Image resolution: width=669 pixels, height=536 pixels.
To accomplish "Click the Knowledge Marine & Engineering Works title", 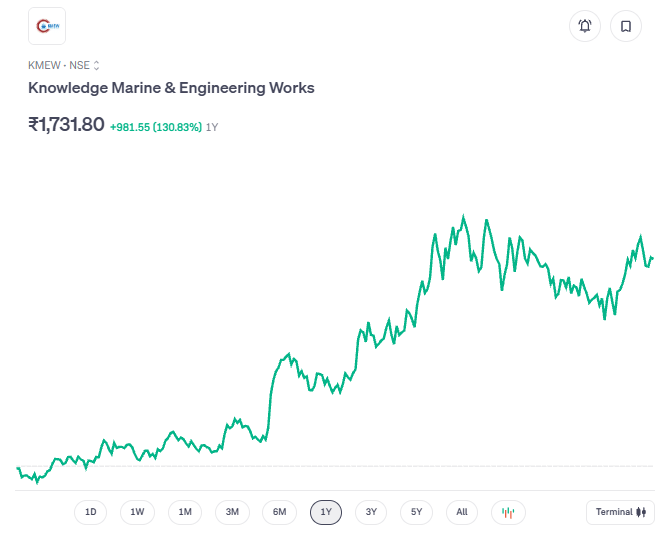I will pos(171,88).
